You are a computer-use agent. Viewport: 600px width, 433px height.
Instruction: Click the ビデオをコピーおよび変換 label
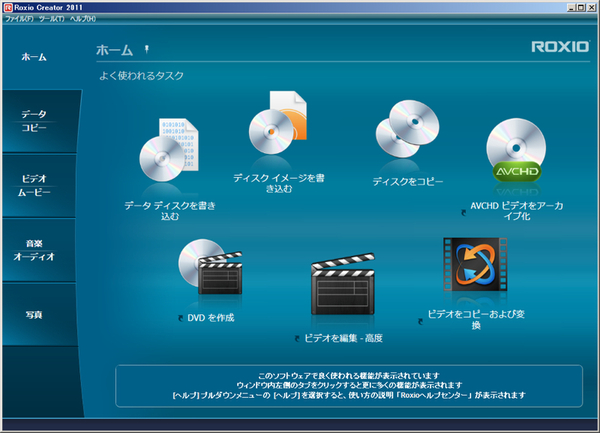click(476, 319)
